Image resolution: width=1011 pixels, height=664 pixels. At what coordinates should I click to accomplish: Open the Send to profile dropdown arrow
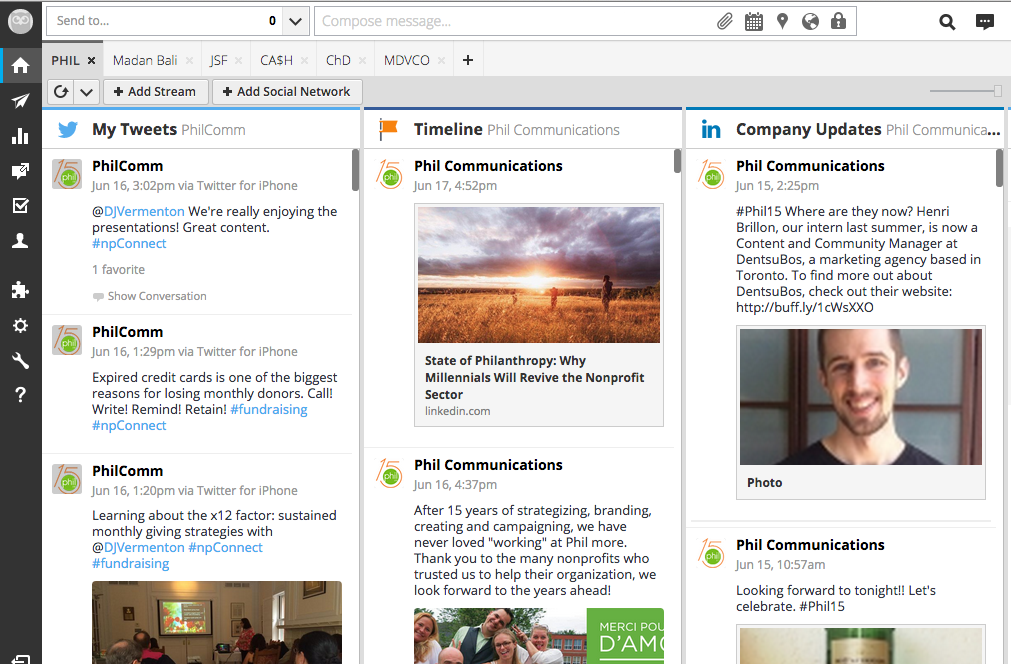point(295,21)
